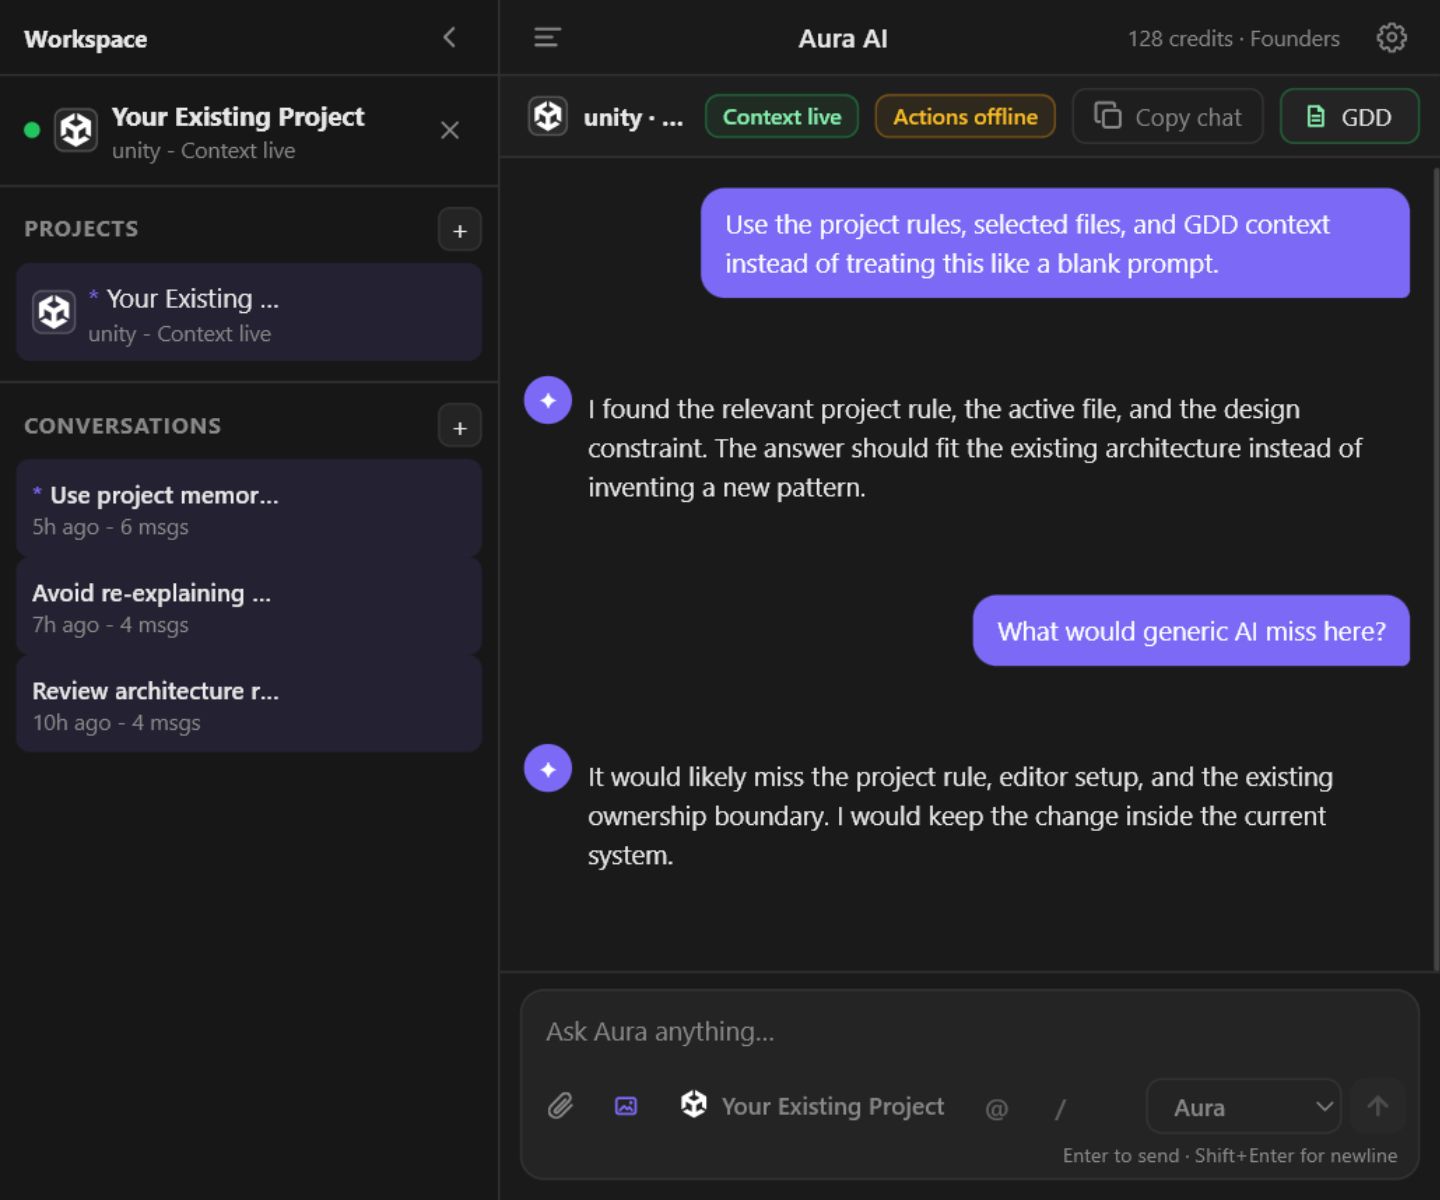
Task: Open the hamburger menu icon
Action: 547,38
